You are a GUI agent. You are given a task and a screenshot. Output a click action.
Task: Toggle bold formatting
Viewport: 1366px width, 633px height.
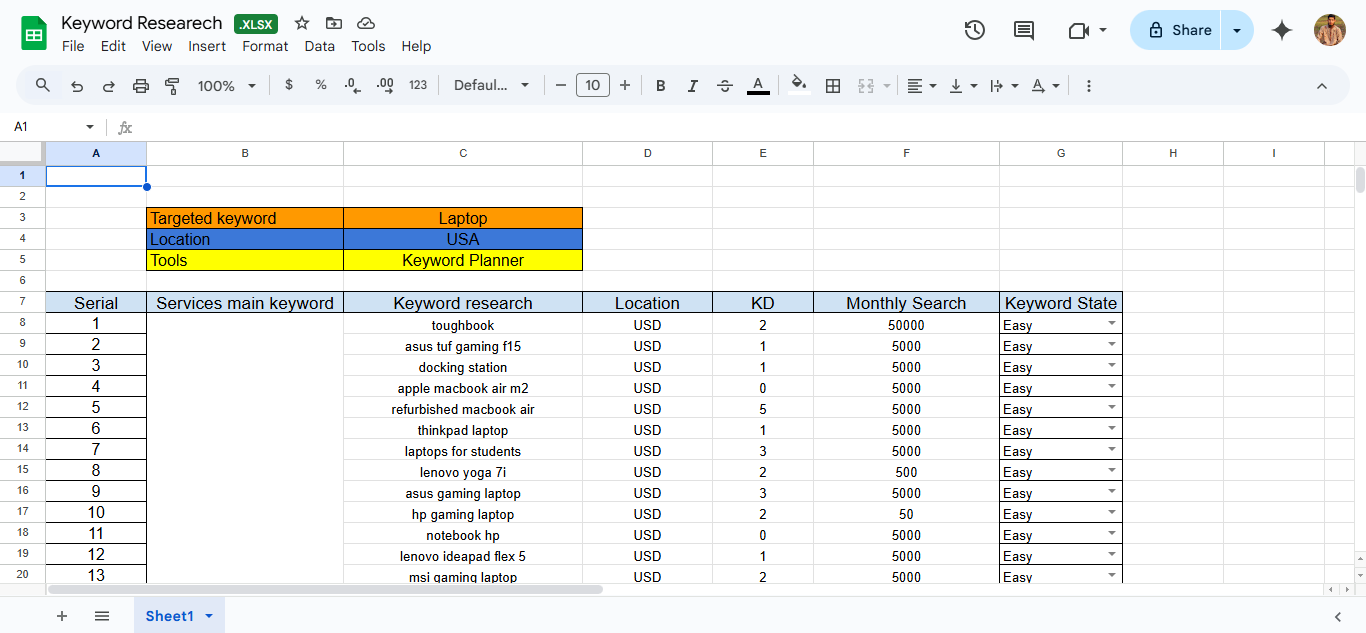pos(660,86)
